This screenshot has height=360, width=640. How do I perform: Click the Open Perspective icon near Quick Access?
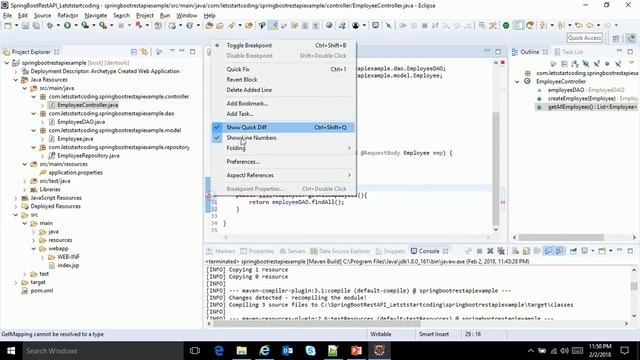(x=616, y=38)
